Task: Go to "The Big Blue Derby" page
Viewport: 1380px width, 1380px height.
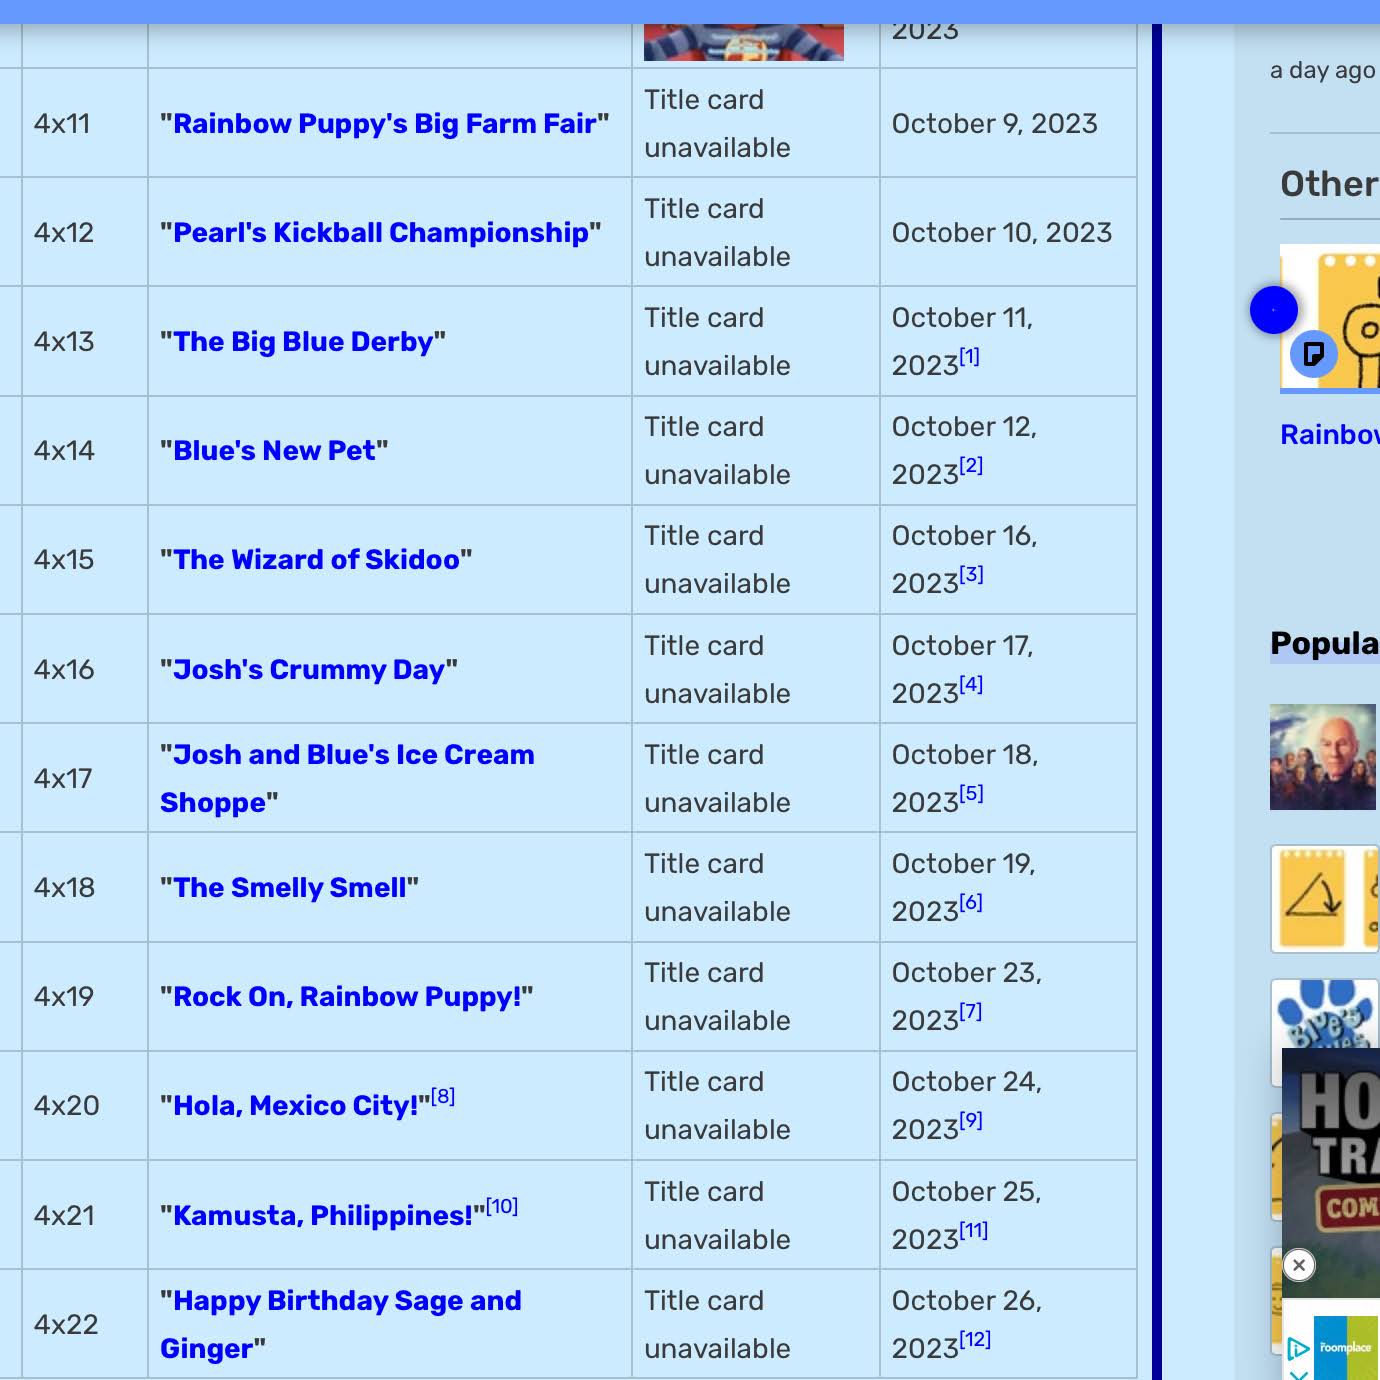Action: pyautogui.click(x=303, y=341)
